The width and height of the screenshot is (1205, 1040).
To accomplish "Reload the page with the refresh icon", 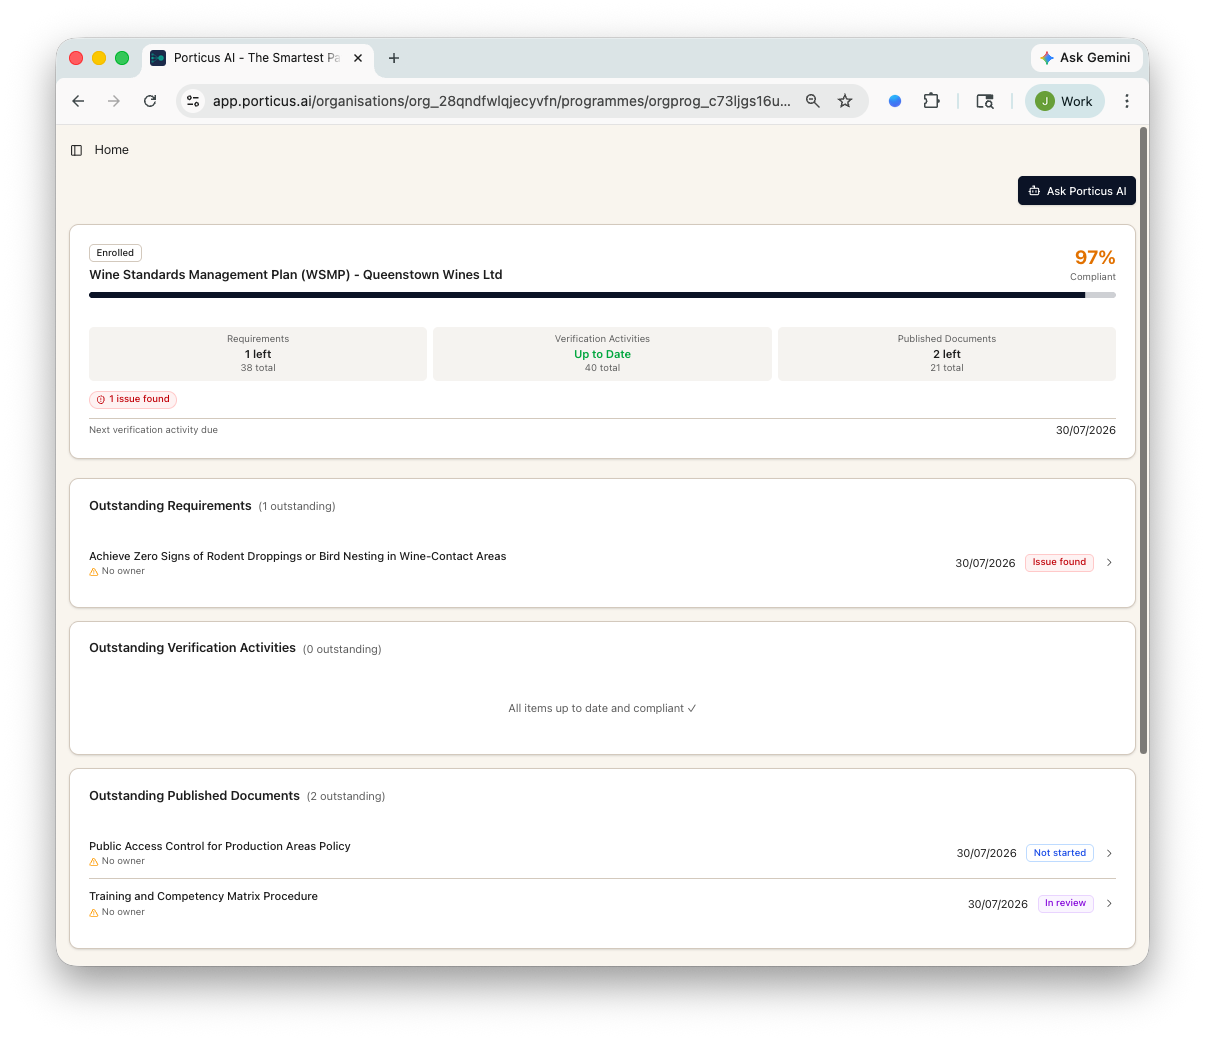I will pyautogui.click(x=150, y=101).
